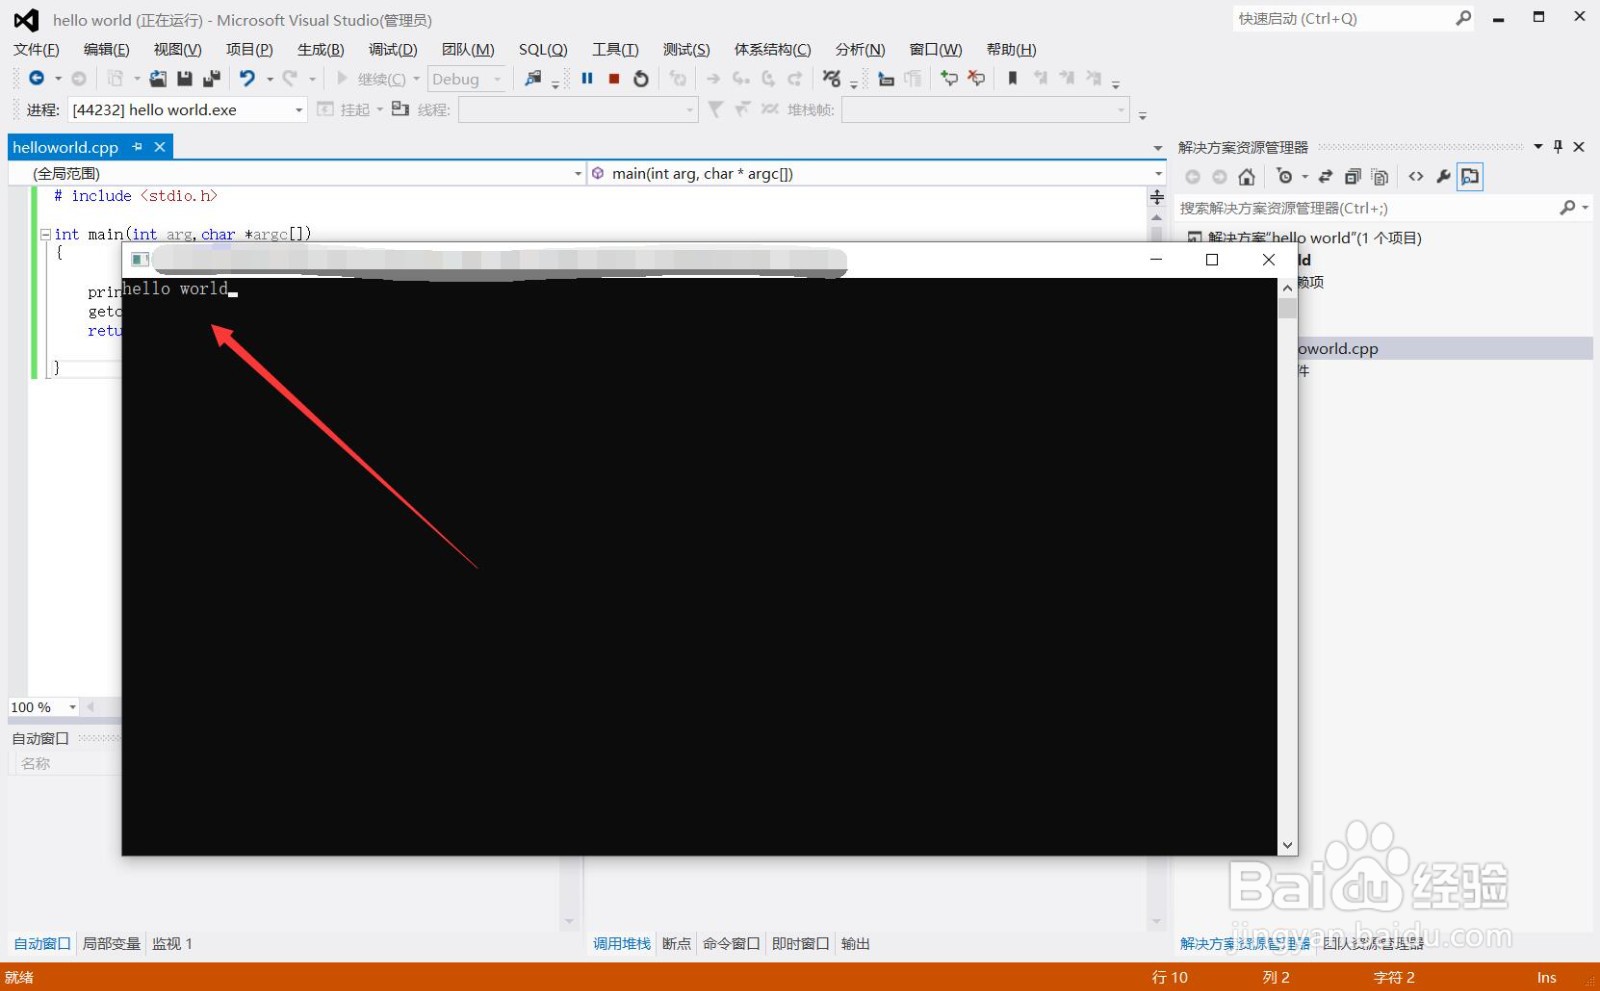Click the Collapse All icon in Solution Explorer

point(1353,177)
